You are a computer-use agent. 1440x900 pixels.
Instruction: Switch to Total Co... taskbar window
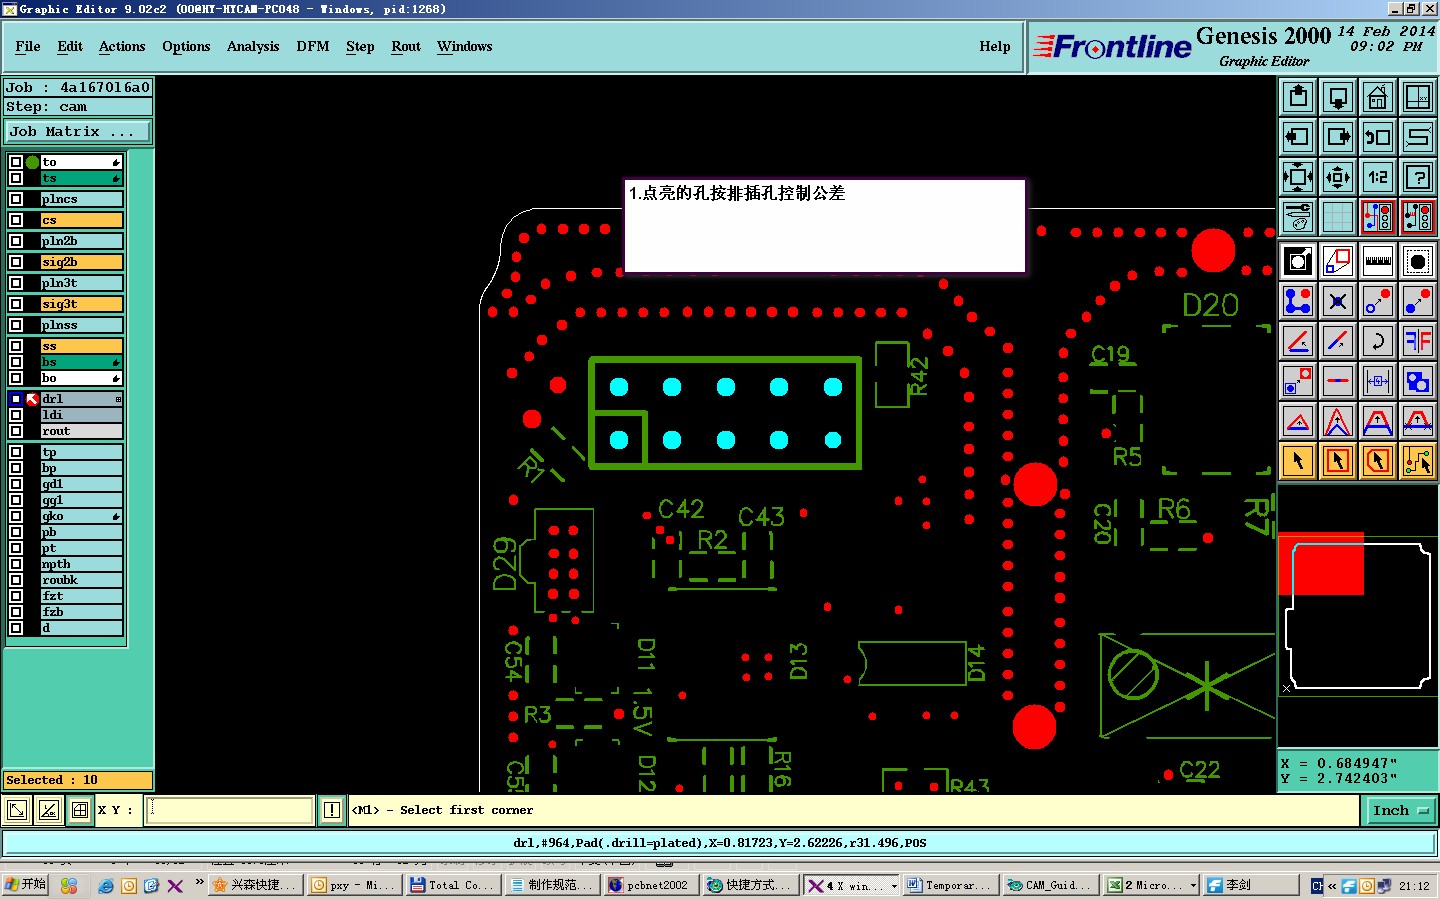coord(451,885)
